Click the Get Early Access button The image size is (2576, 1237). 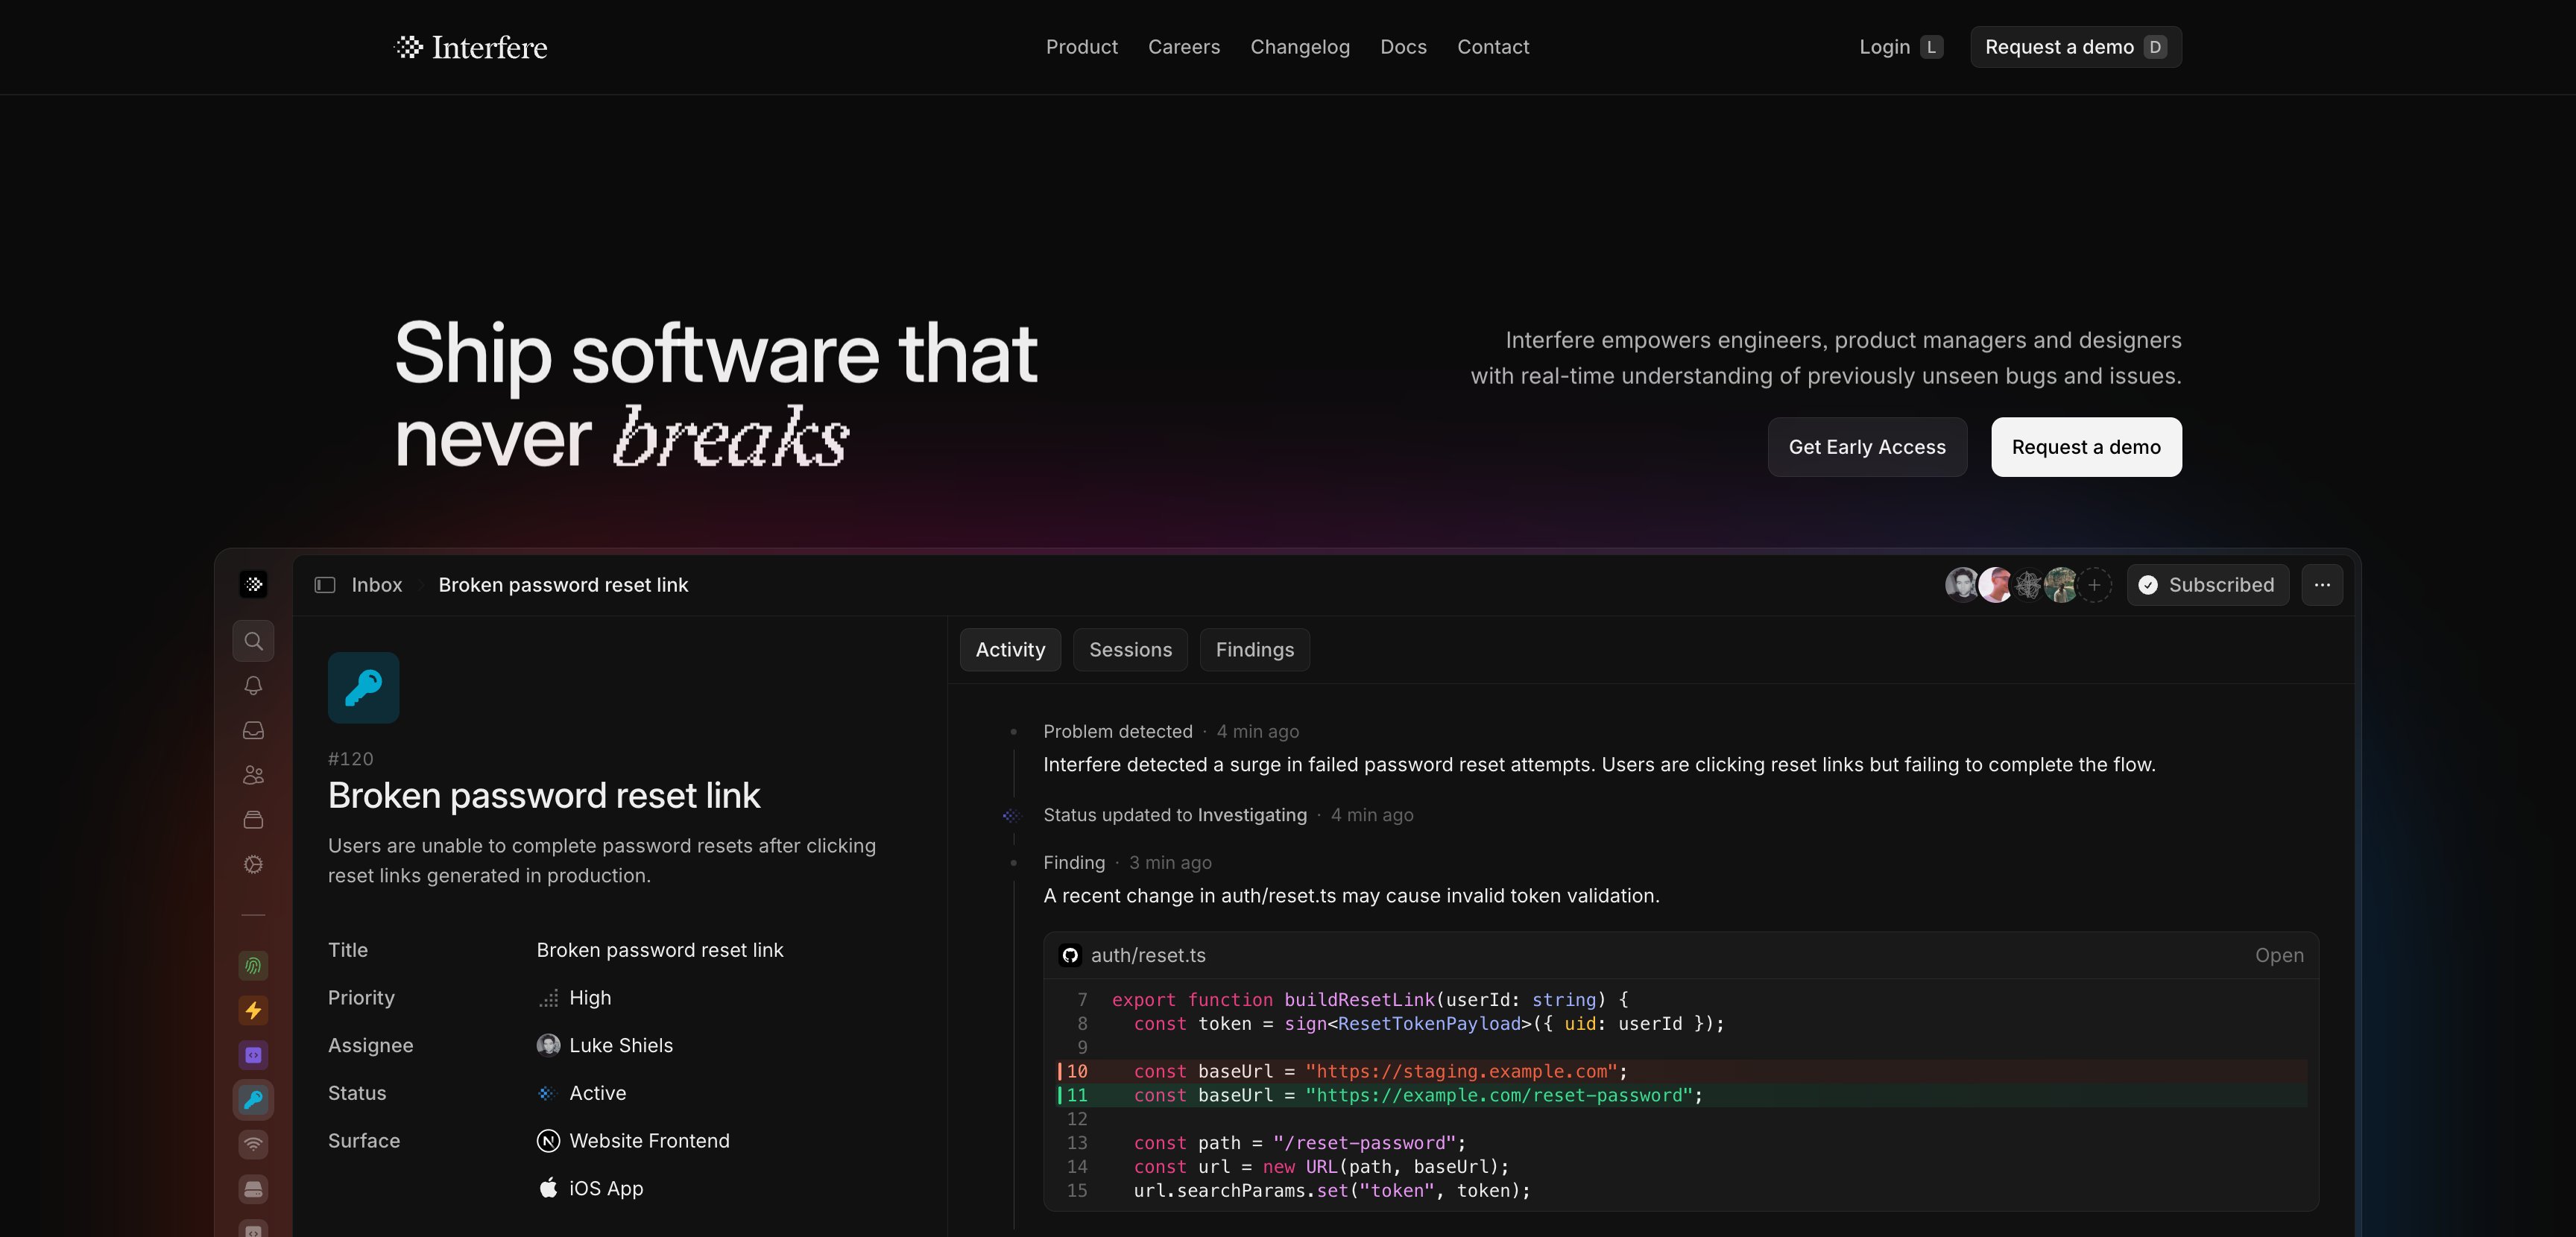tap(1867, 447)
